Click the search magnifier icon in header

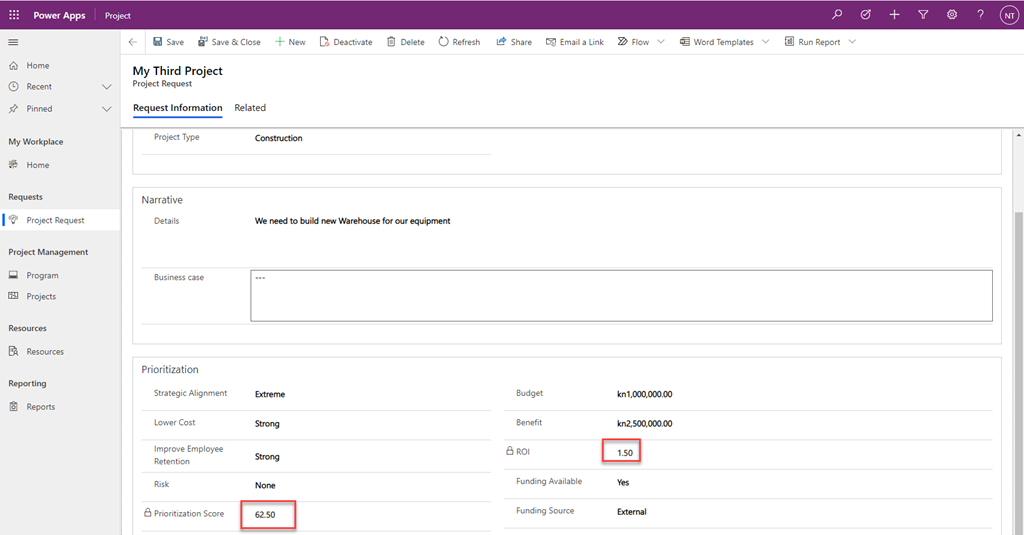(837, 15)
